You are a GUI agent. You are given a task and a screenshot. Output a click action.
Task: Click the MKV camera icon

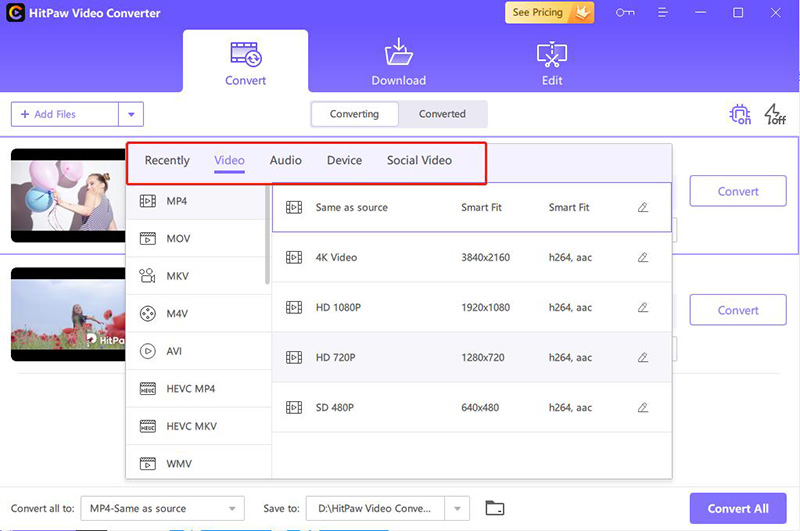click(x=147, y=275)
